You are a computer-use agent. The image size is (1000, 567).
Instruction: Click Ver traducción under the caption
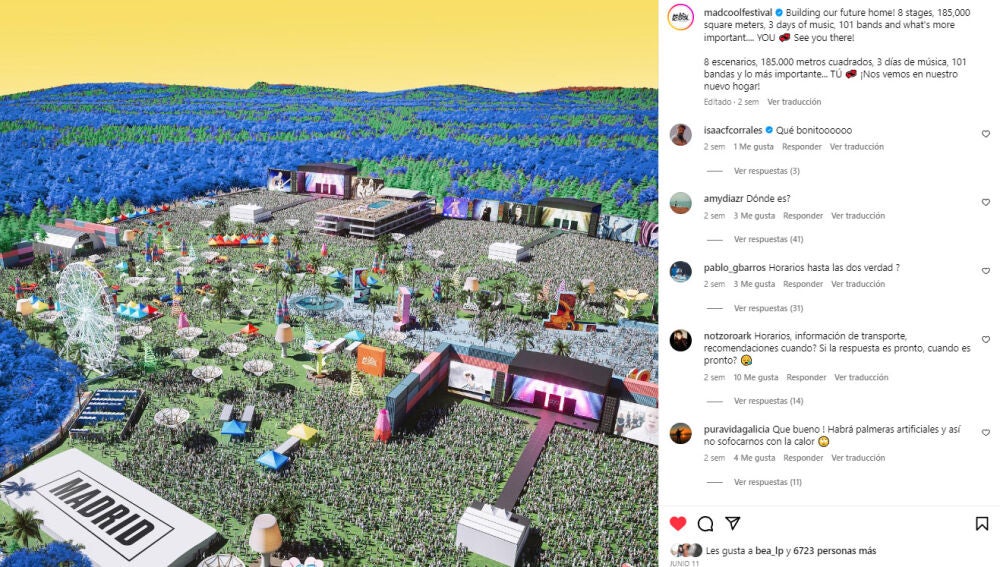(794, 101)
